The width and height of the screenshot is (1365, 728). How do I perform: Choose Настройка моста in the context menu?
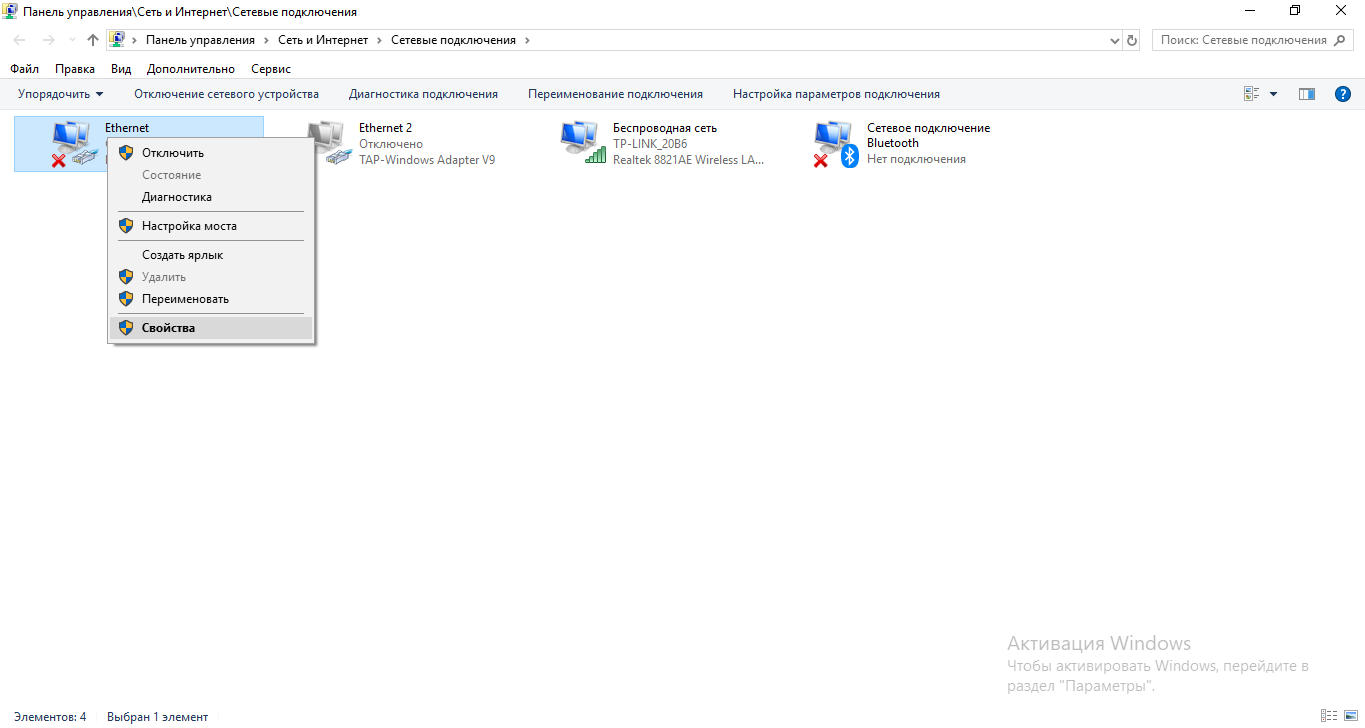[211, 226]
